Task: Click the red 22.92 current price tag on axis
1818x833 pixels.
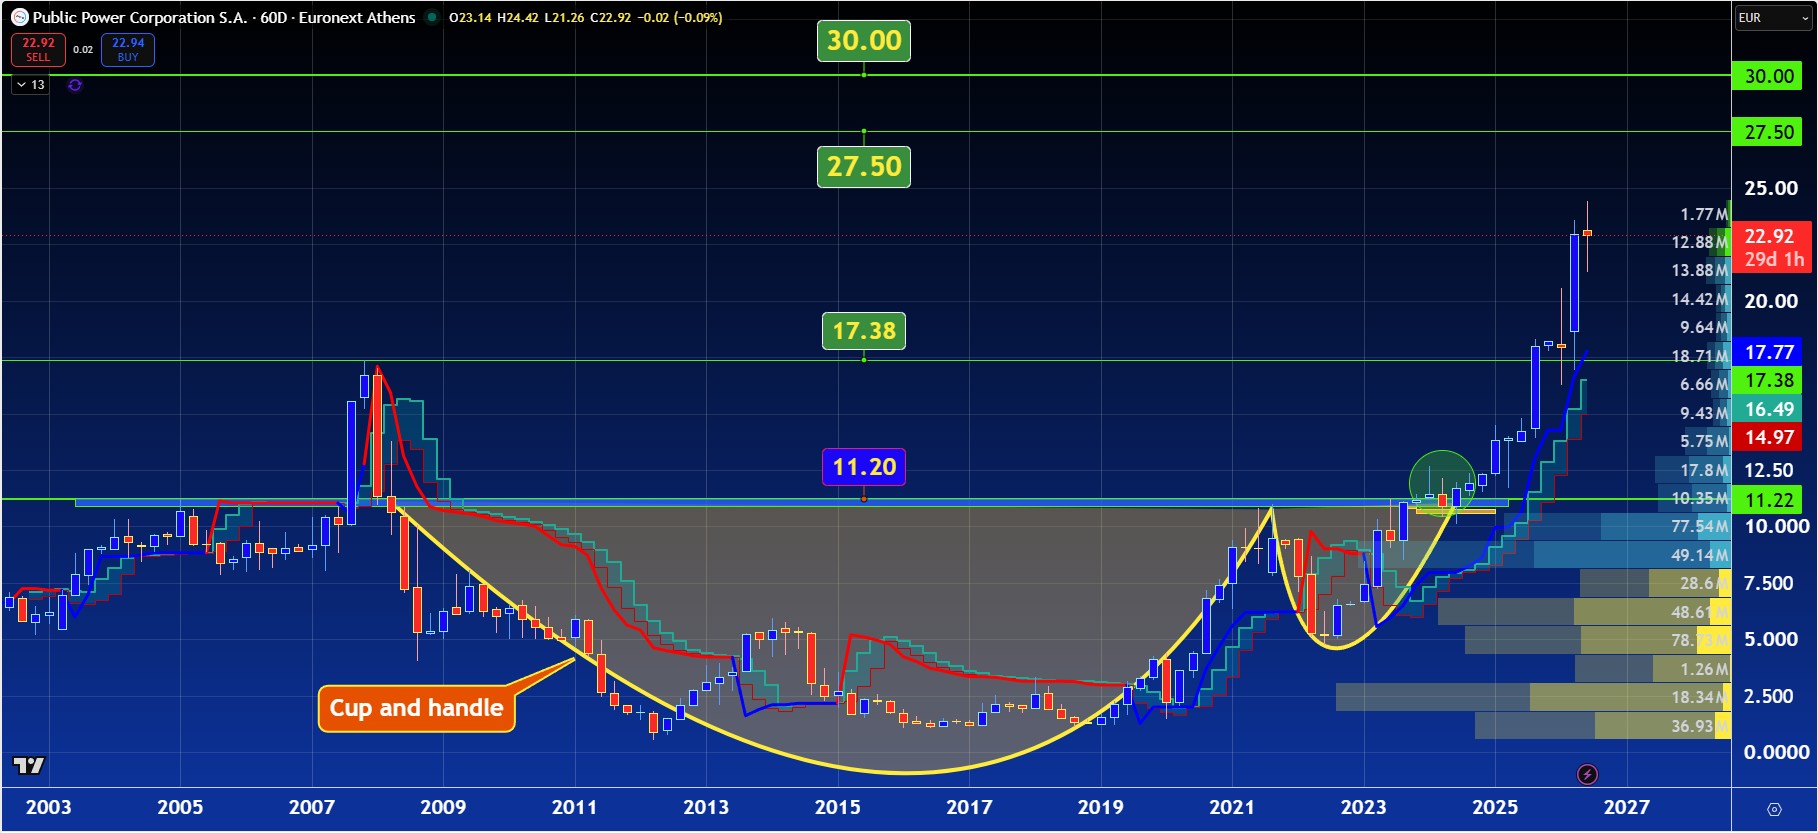Action: pos(1769,236)
